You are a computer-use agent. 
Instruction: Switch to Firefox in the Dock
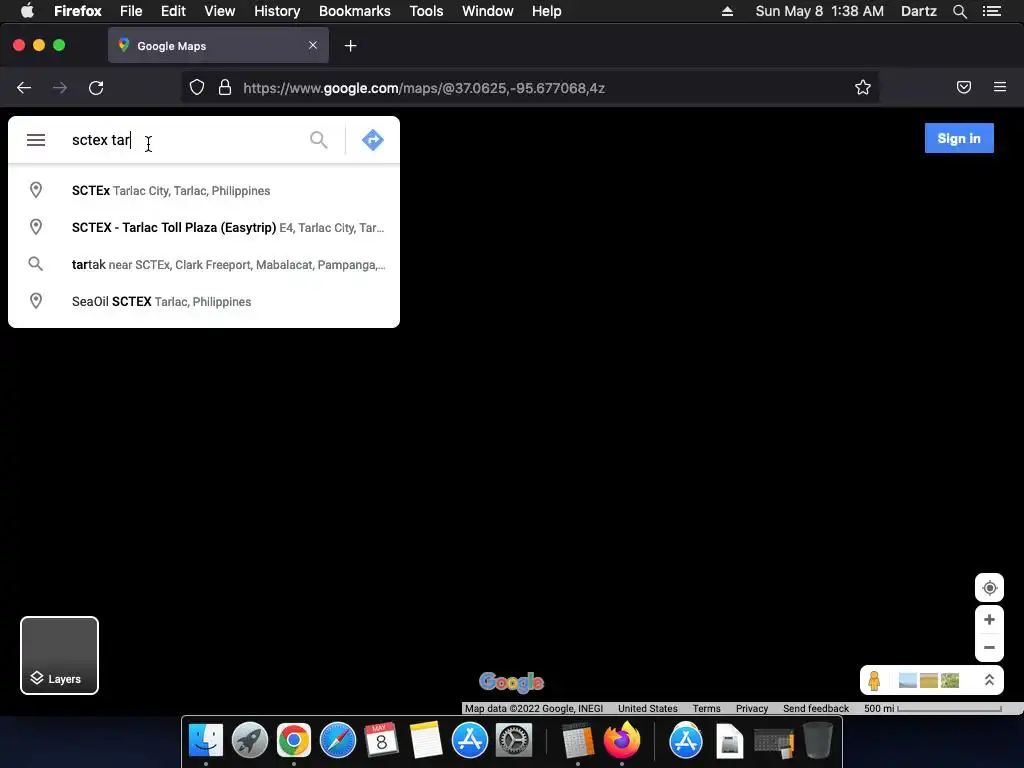tap(622, 741)
